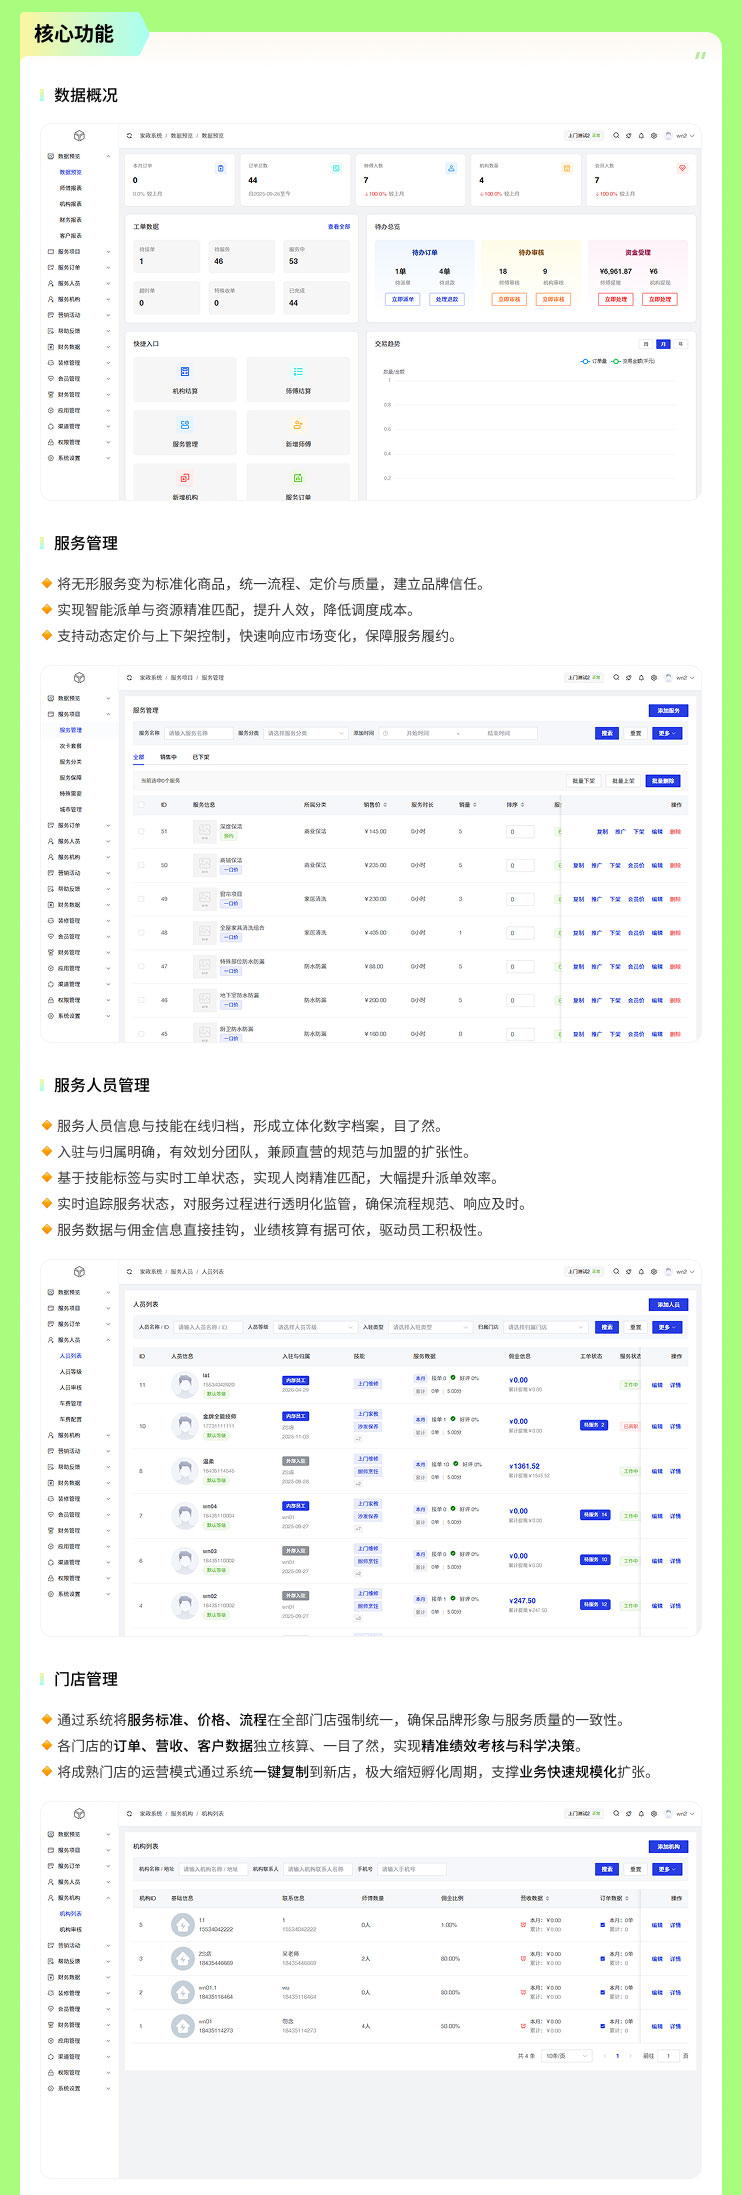Click the 立即派单 button under 待办订单
This screenshot has width=742, height=2195.
coord(402,299)
